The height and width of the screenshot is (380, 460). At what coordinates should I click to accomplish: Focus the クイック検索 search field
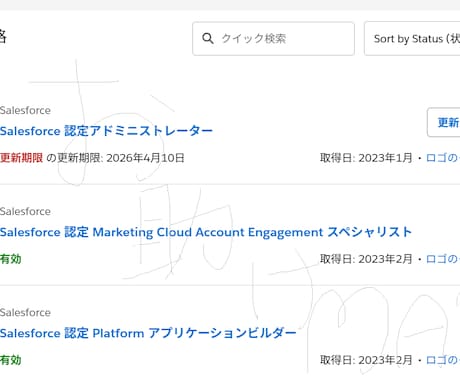pos(273,39)
